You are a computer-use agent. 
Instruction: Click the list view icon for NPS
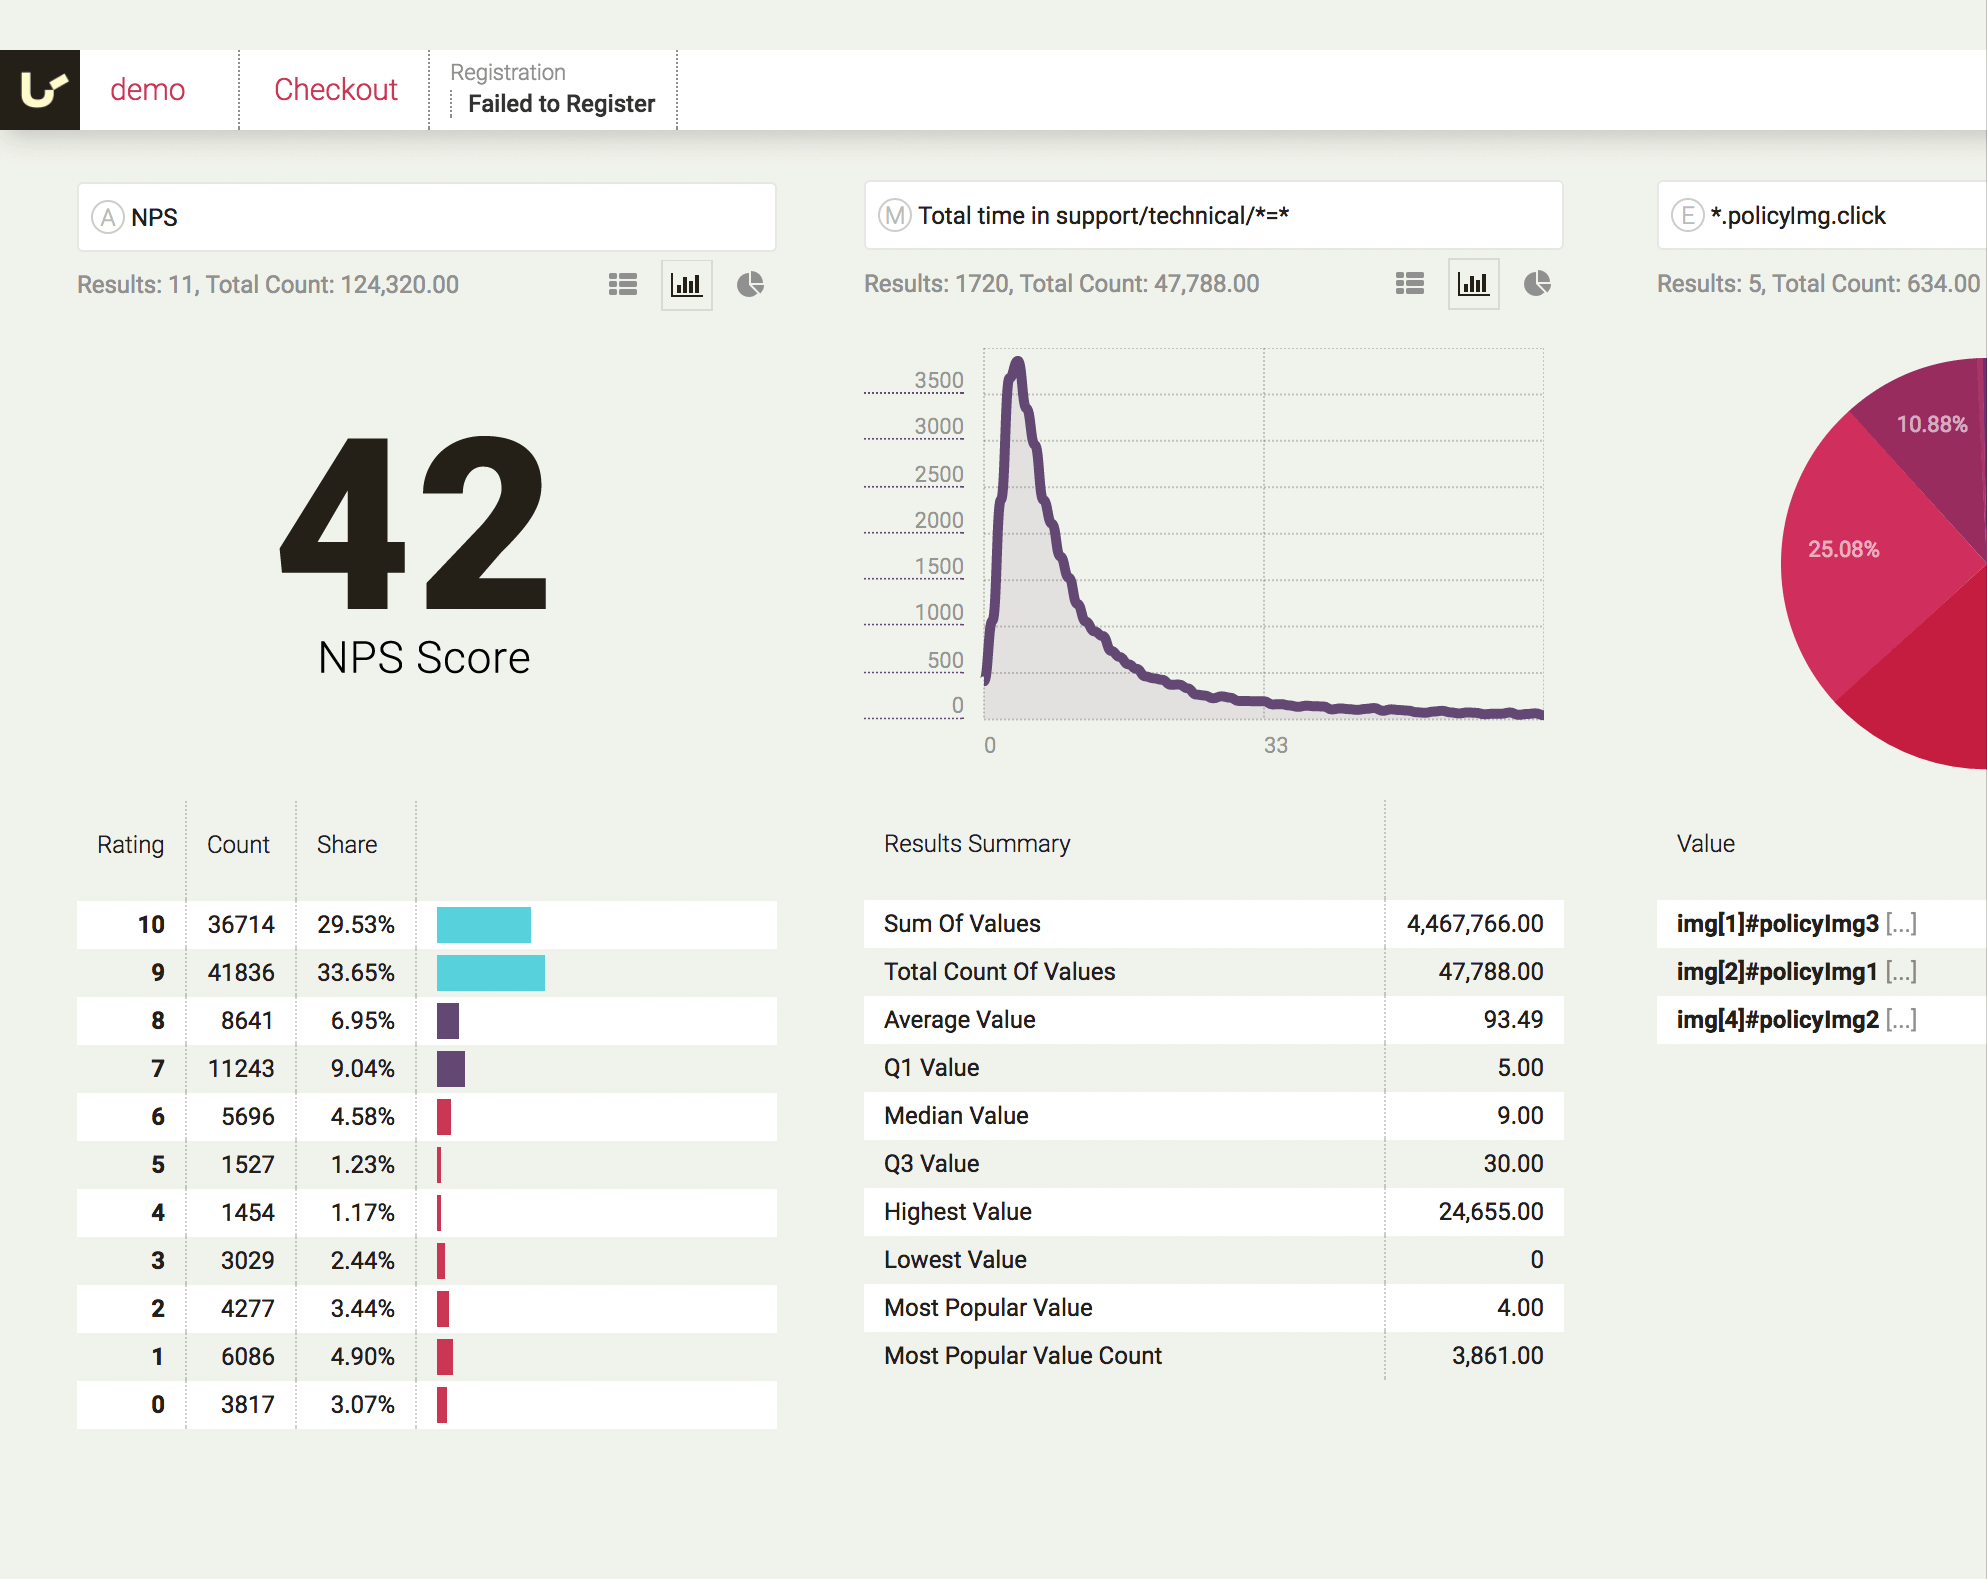(623, 284)
